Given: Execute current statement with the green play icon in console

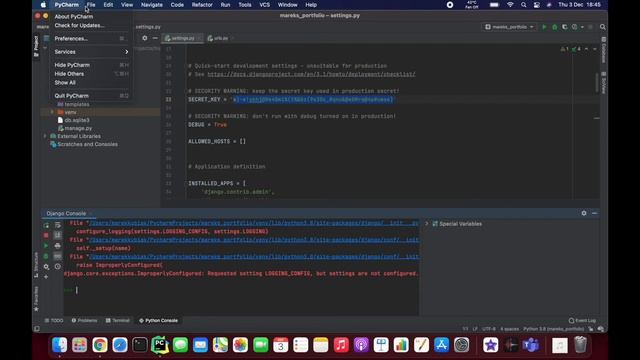Looking at the screenshot, I should 46,246.
